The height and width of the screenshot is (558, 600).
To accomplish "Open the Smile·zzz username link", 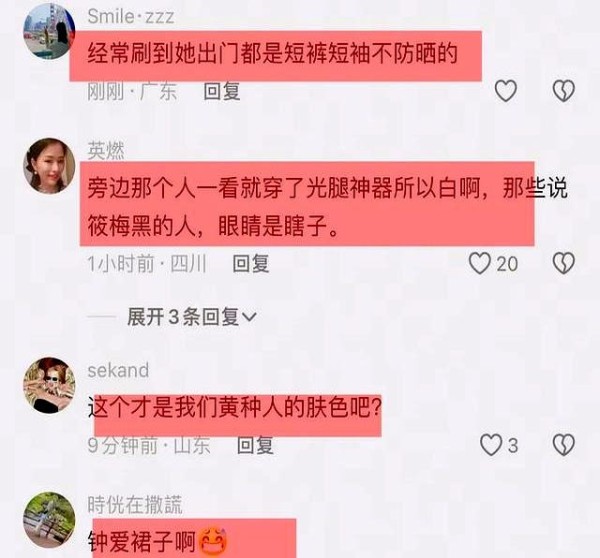I will 131,16.
